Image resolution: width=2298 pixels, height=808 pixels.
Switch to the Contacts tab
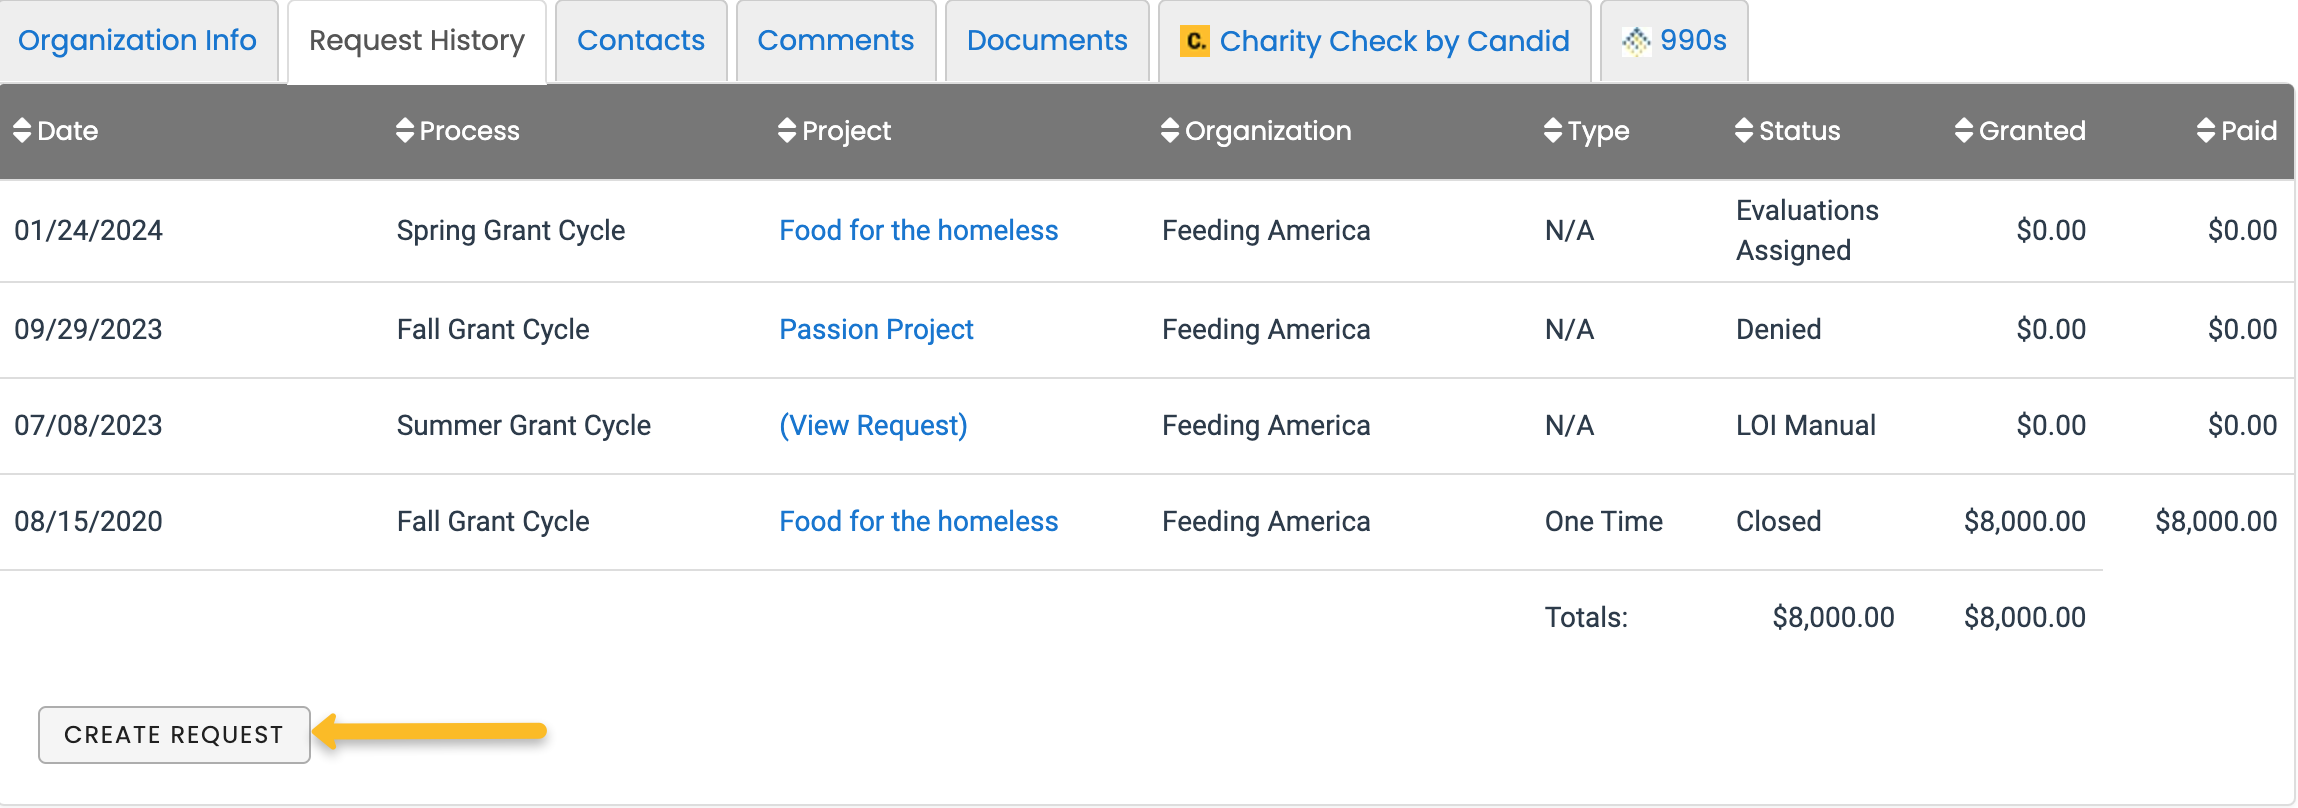pos(641,41)
